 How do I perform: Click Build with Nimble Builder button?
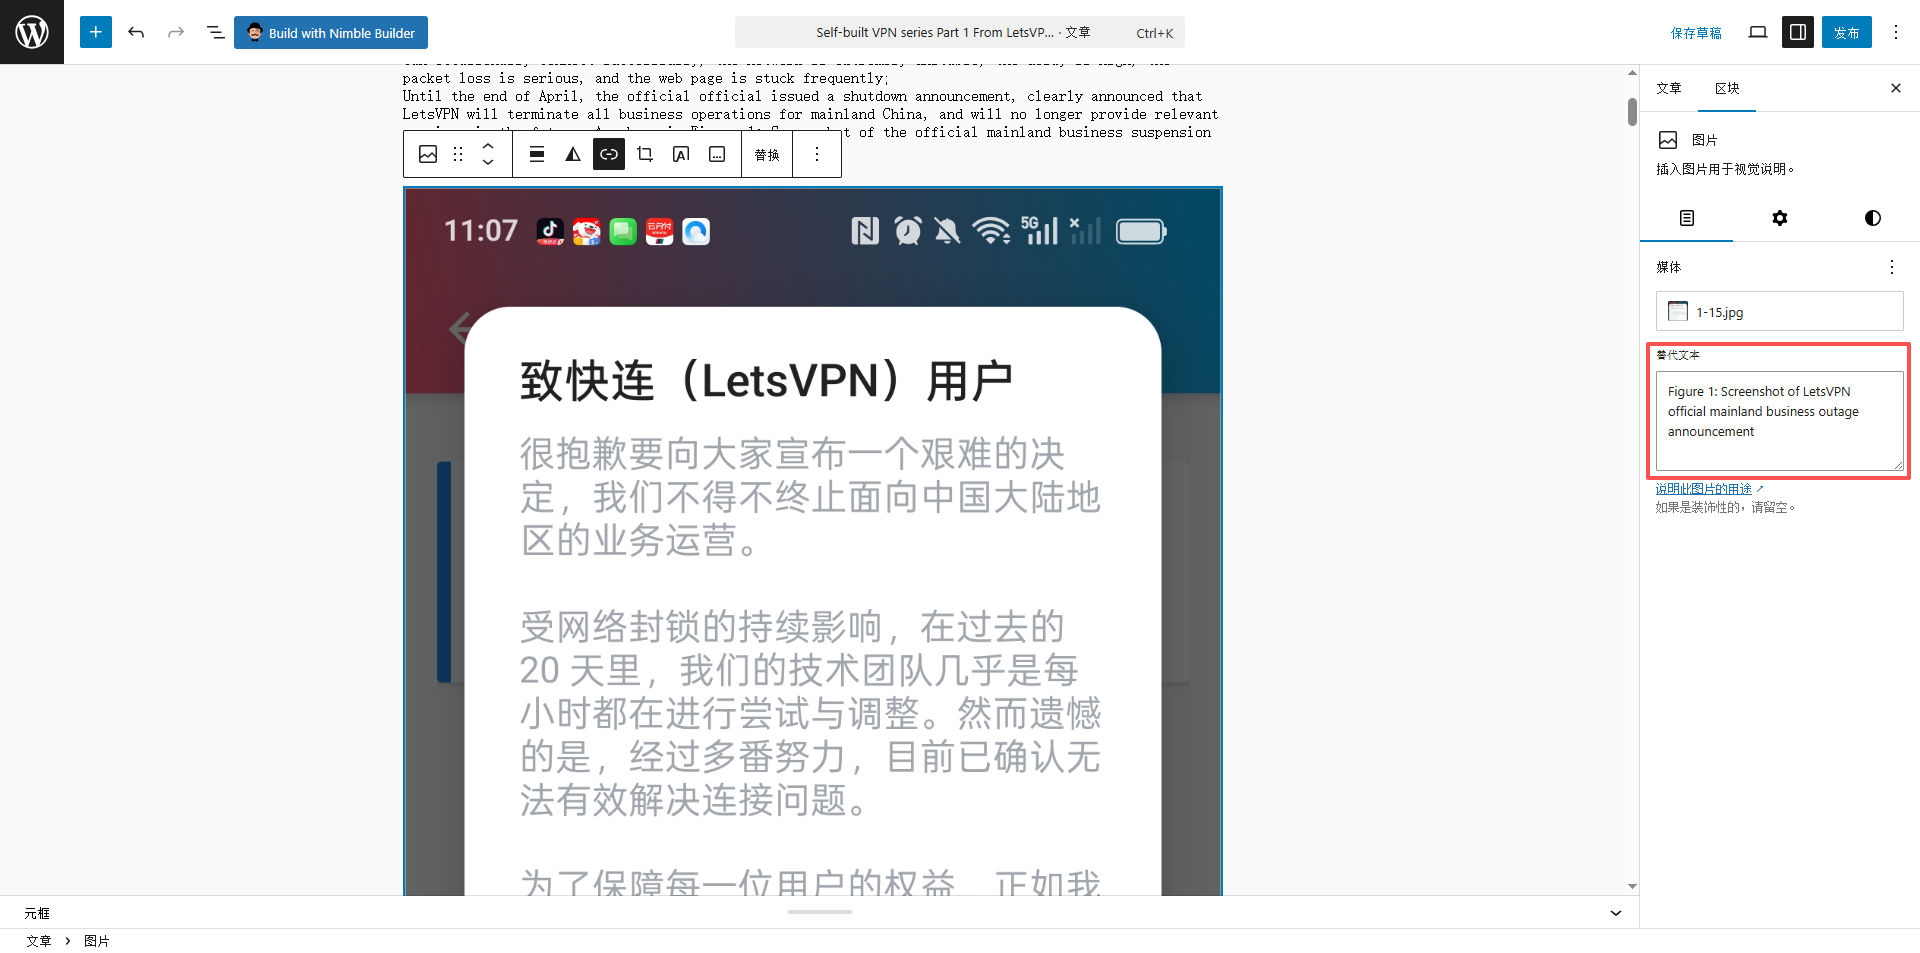(x=331, y=32)
